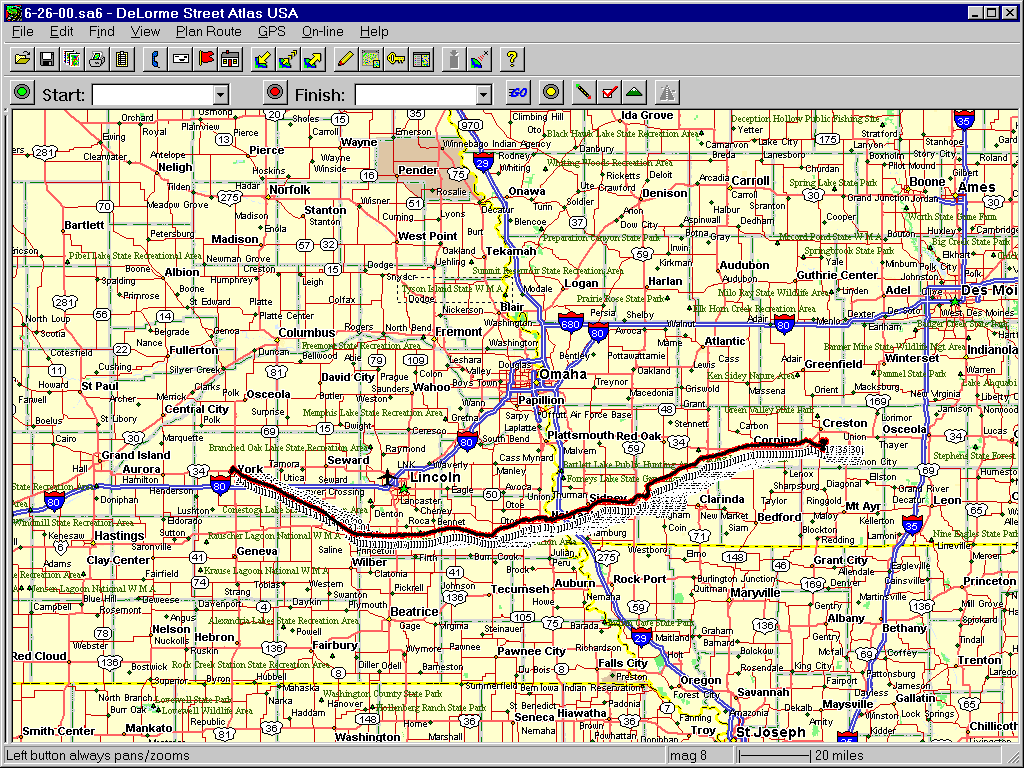Open help via yellow question mark icon

pos(511,60)
